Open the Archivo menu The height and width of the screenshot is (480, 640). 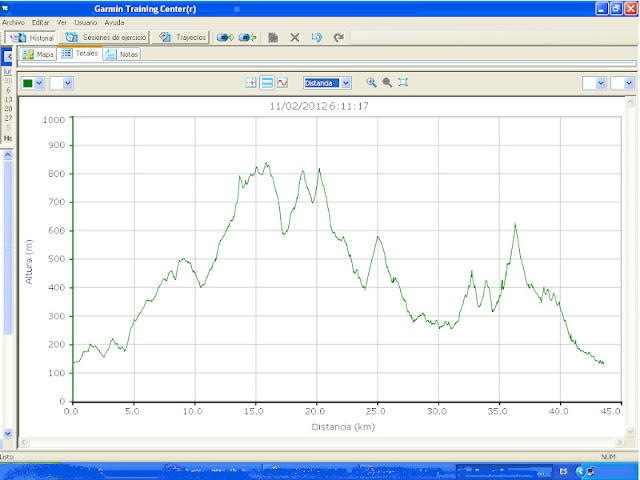(x=13, y=22)
